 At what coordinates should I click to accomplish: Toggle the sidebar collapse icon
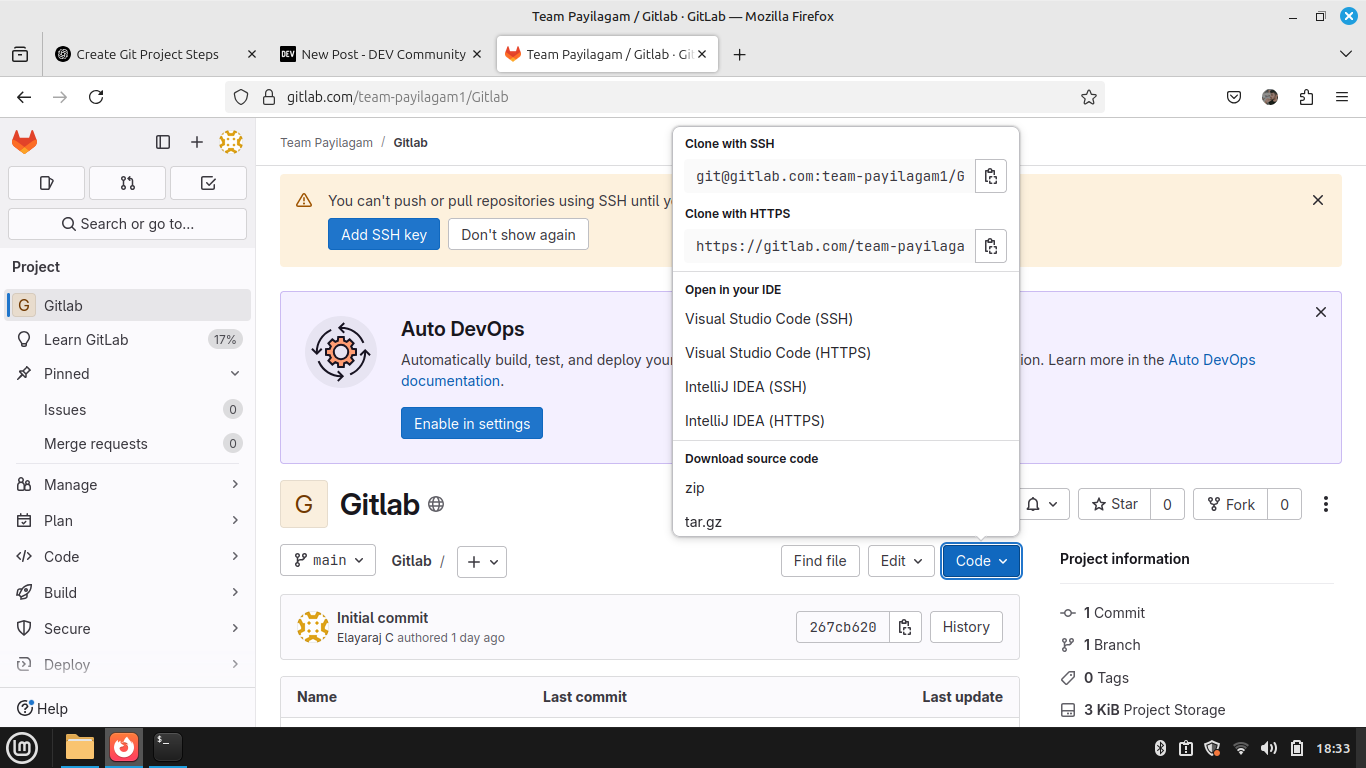click(163, 142)
